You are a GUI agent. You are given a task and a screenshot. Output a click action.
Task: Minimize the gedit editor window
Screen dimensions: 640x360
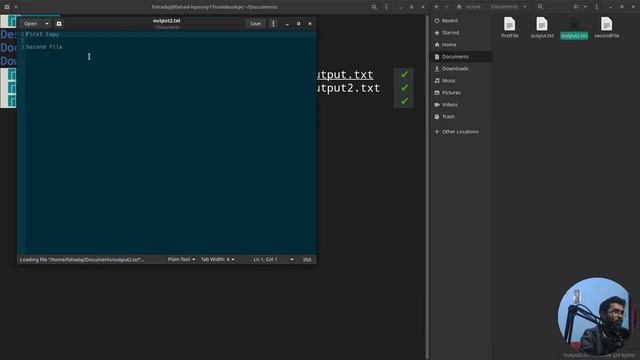287,24
